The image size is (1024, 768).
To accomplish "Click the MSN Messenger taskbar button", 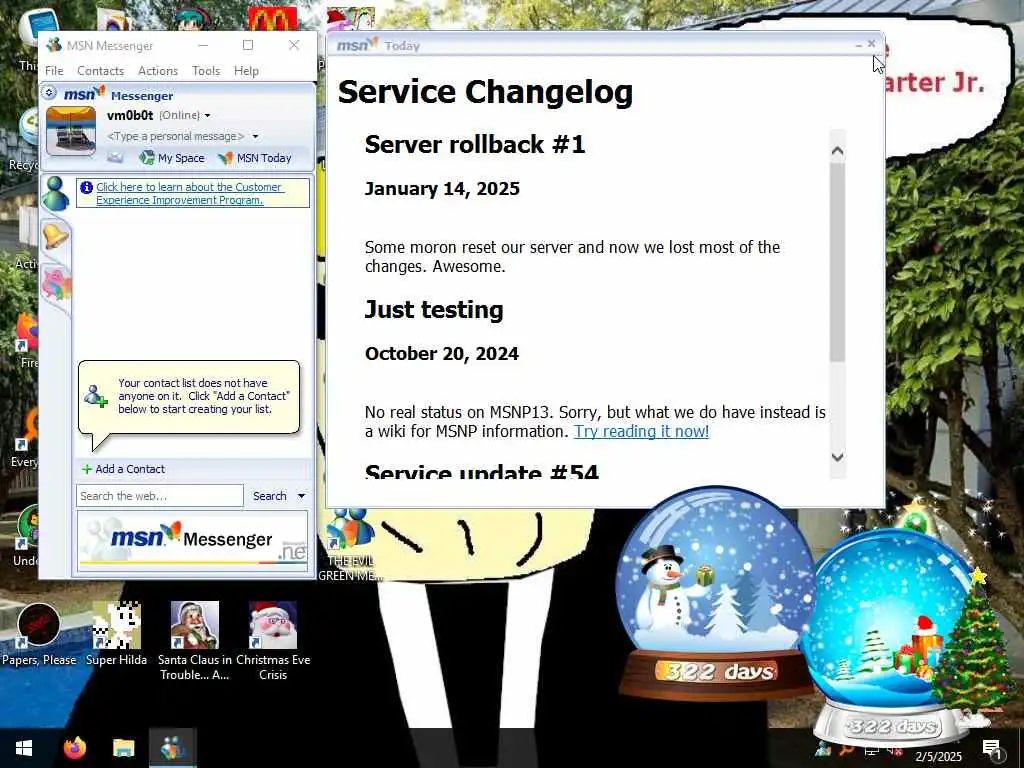I will [172, 748].
